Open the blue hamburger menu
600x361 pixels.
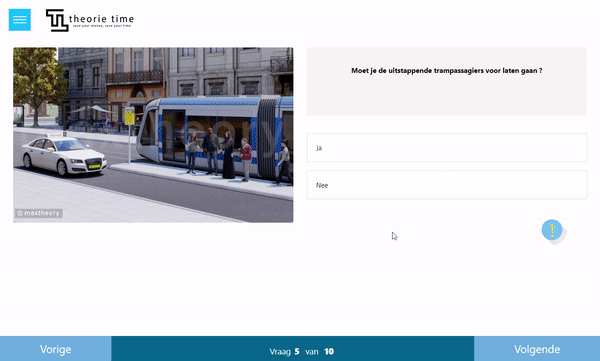[20, 20]
